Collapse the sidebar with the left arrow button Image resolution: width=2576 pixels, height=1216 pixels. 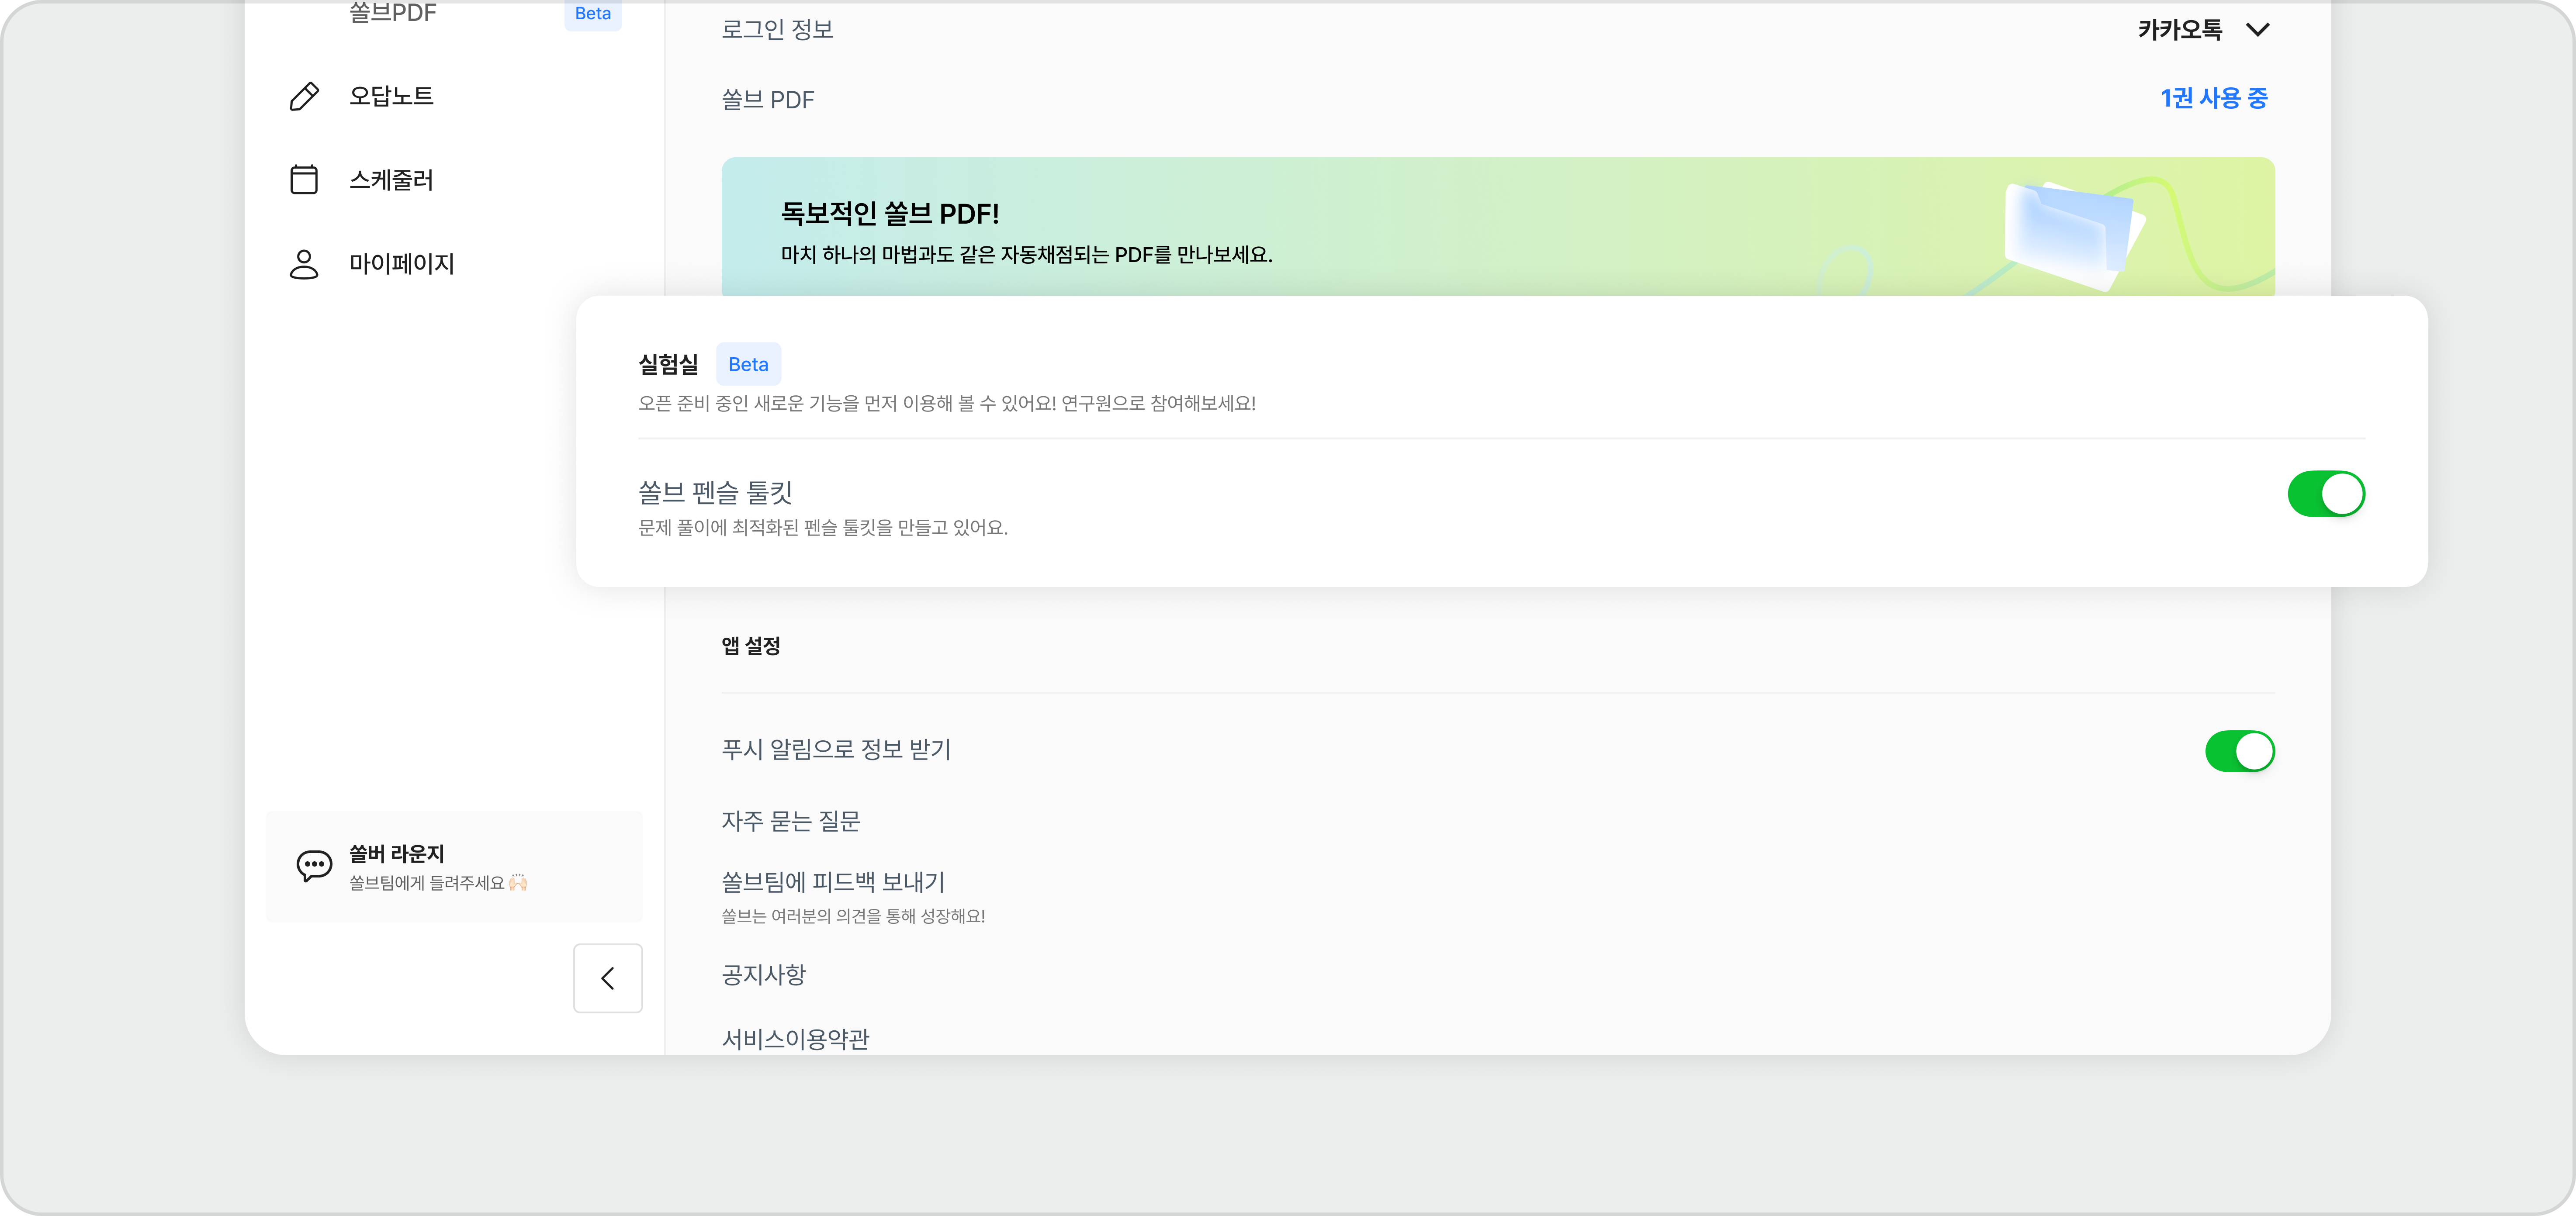(x=608, y=978)
